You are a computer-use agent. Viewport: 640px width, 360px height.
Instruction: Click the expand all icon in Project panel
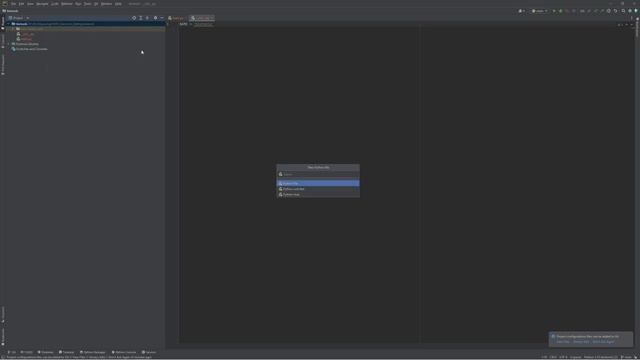[141, 18]
